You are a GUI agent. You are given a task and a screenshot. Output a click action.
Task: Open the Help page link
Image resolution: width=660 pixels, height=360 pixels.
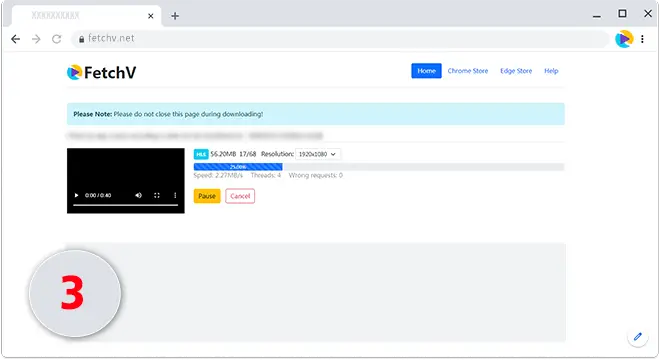click(x=551, y=71)
